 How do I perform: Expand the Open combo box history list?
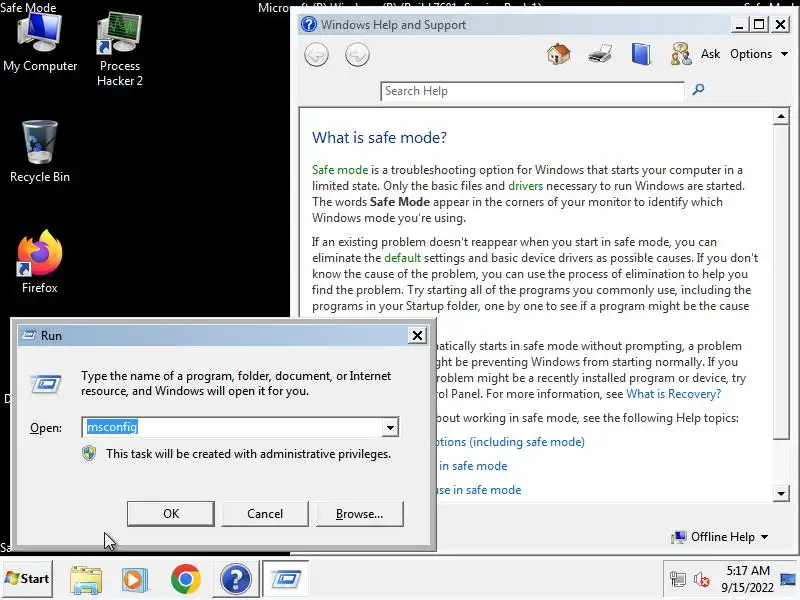pyautogui.click(x=390, y=428)
